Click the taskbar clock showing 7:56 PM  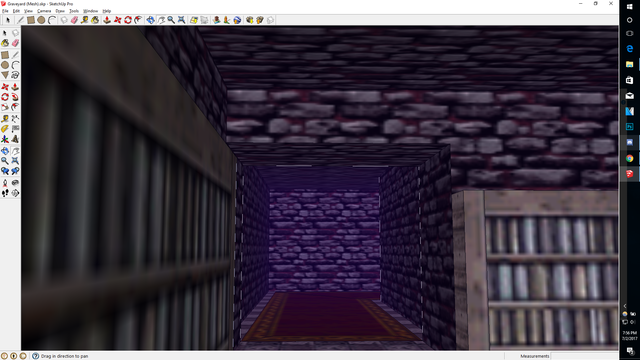point(629,336)
